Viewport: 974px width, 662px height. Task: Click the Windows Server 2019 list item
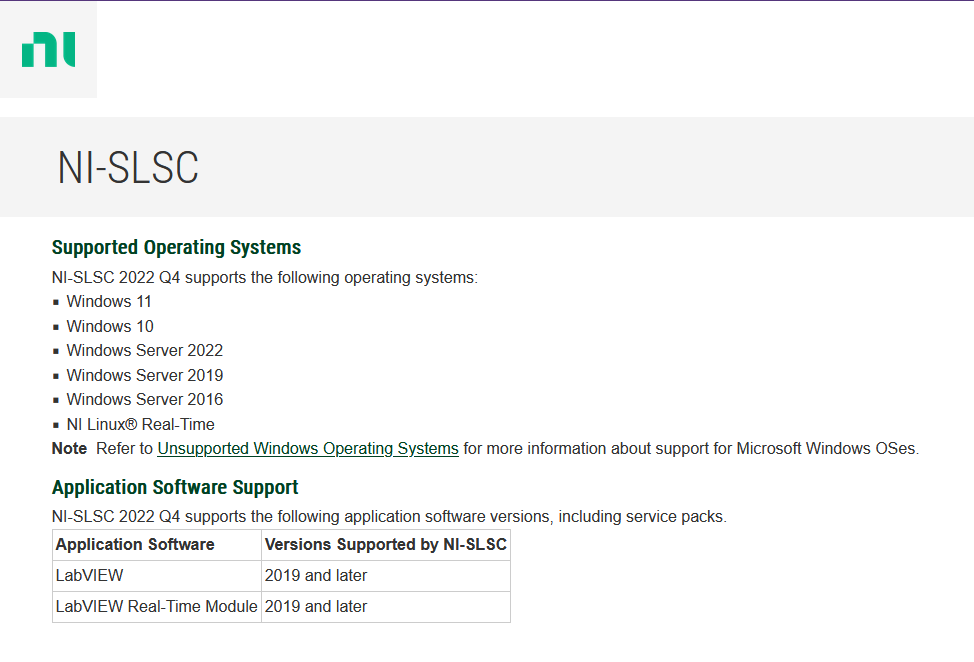pos(145,375)
